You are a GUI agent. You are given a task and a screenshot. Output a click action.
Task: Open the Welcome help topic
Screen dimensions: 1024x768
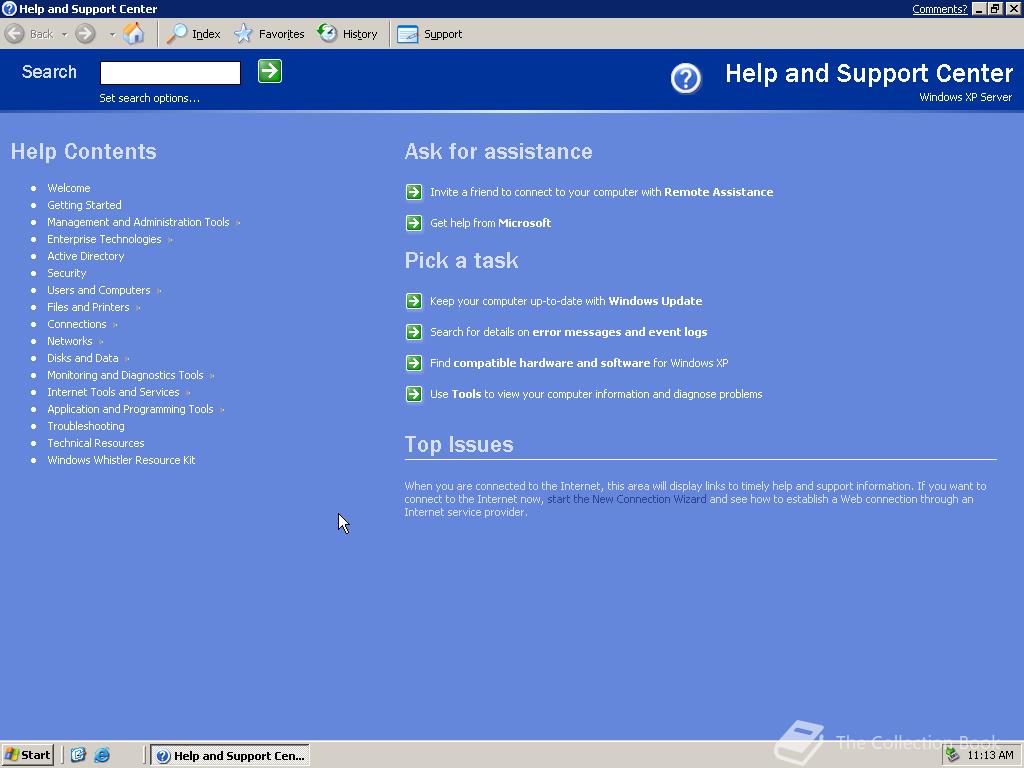[69, 188]
